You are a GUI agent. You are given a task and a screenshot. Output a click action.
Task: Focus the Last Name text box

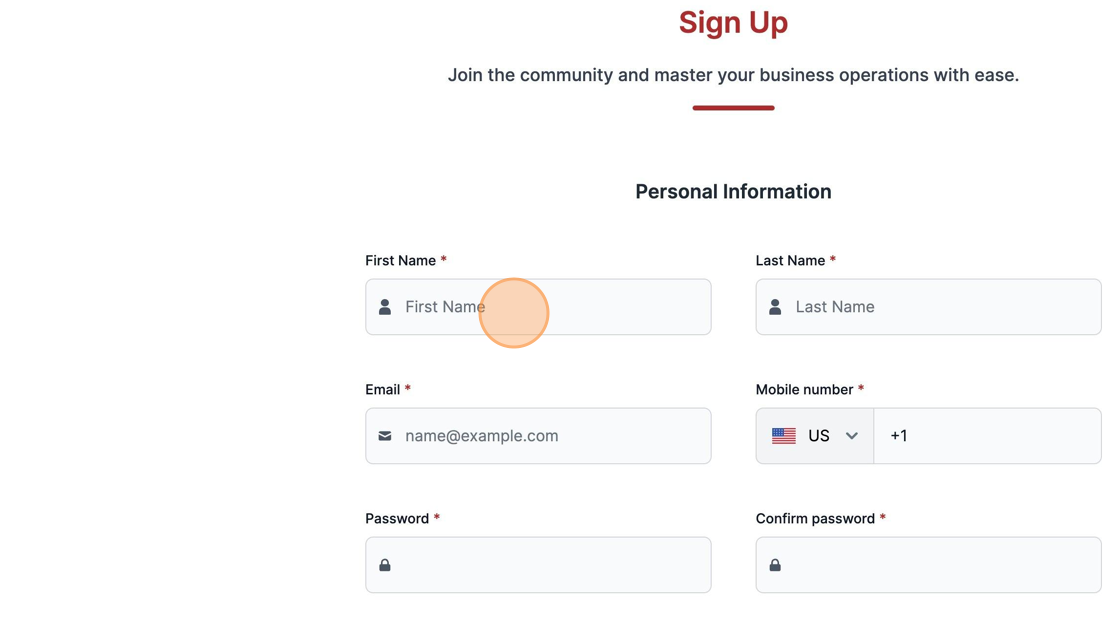coord(929,307)
